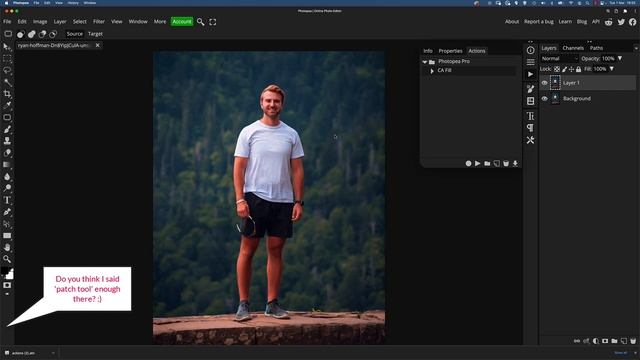Select the Zoom magnifier tool in toolbar

pos(7,259)
